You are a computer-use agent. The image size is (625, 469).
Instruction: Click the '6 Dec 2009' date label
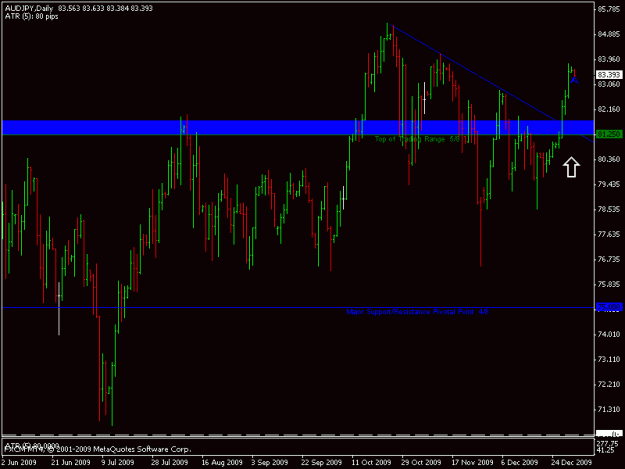coord(520,462)
